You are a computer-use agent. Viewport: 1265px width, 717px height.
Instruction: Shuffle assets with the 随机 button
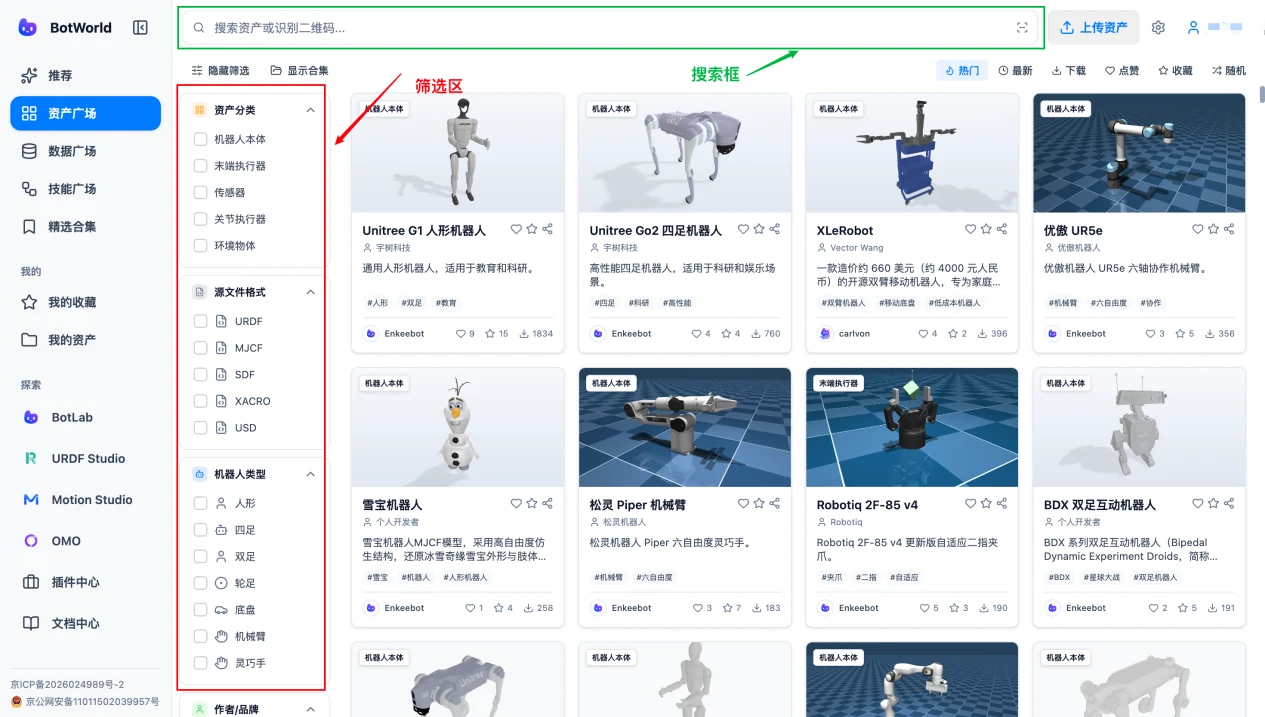(x=1228, y=71)
